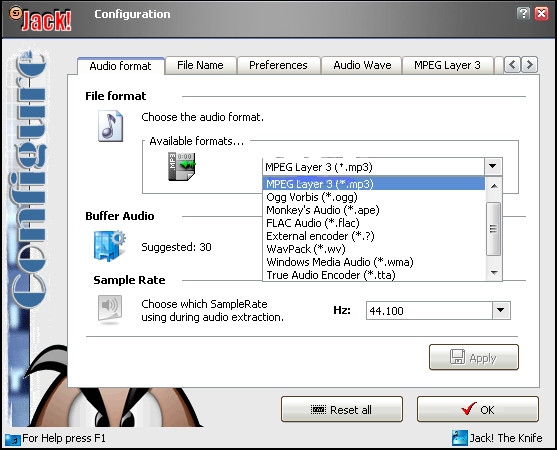The width and height of the screenshot is (557, 450).
Task: Click the format list scrollbar thumb
Action: click(x=494, y=228)
